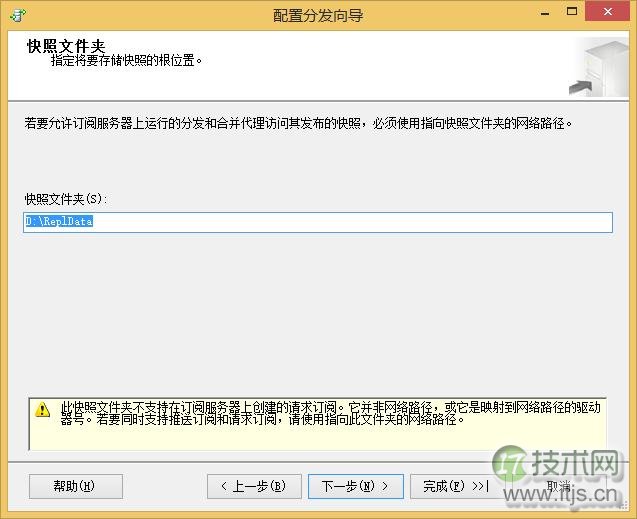The image size is (637, 519).
Task: Click the snapshot folder path input field
Action: tap(318, 222)
